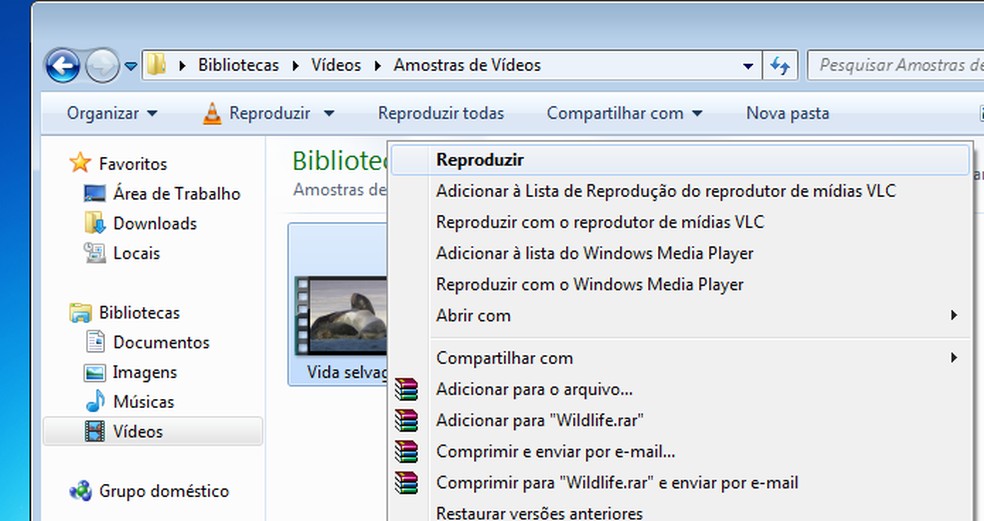Navigate to Vídeos in the breadcrumb
Viewport: 984px width, 521px height.
pos(336,65)
